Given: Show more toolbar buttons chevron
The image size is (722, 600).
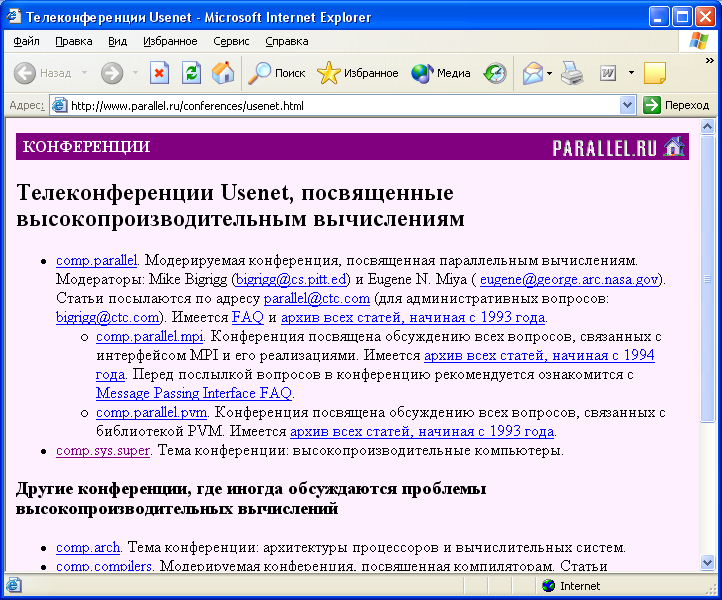Looking at the screenshot, I should click(x=710, y=60).
